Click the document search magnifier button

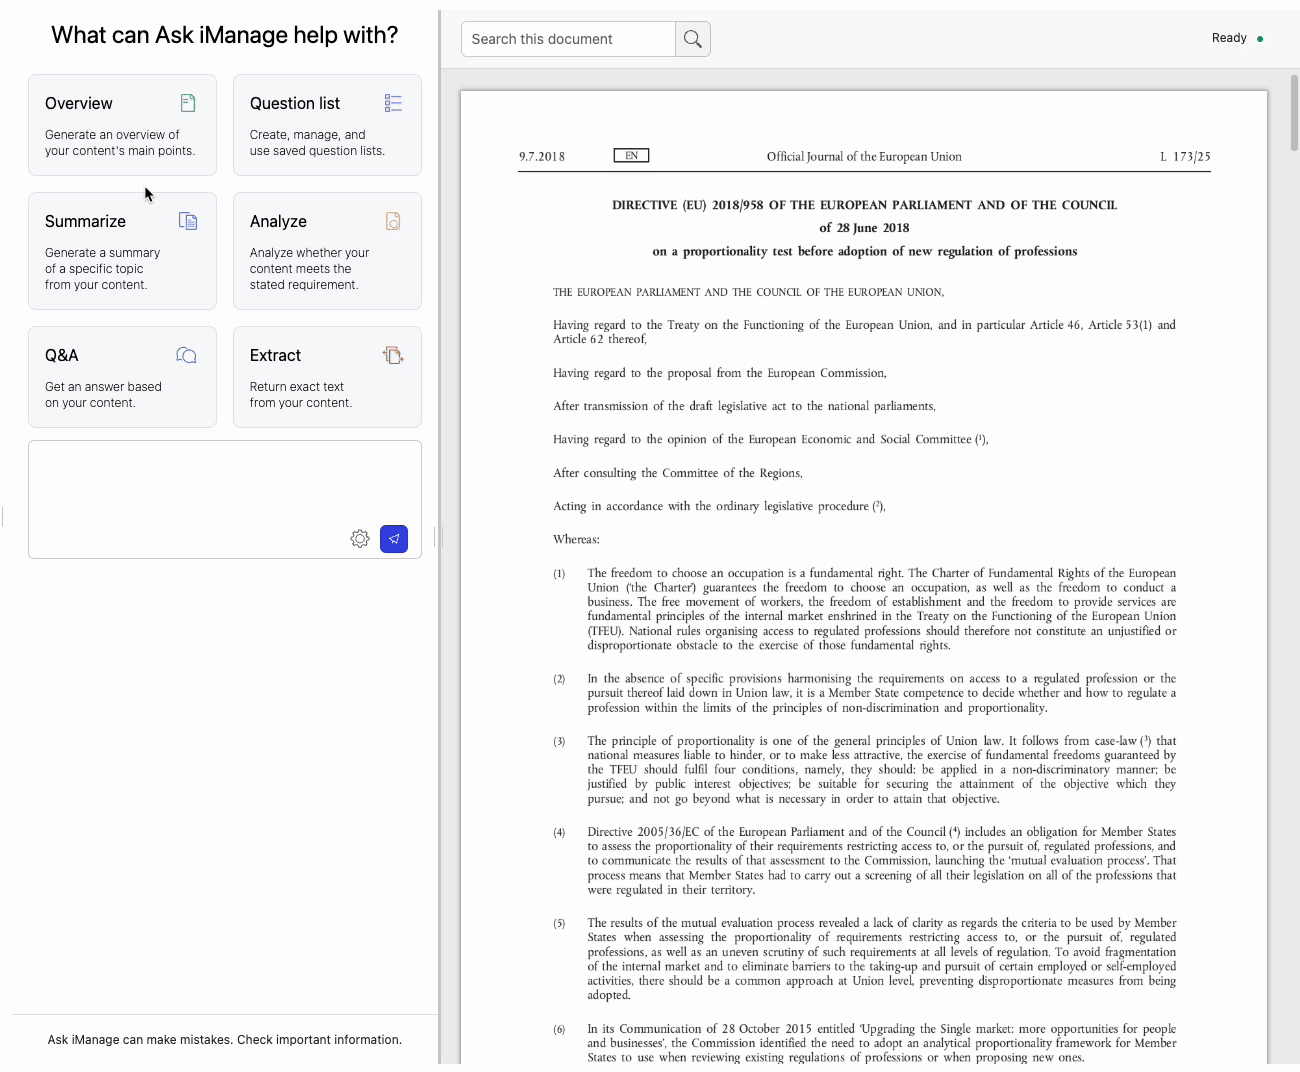point(693,39)
